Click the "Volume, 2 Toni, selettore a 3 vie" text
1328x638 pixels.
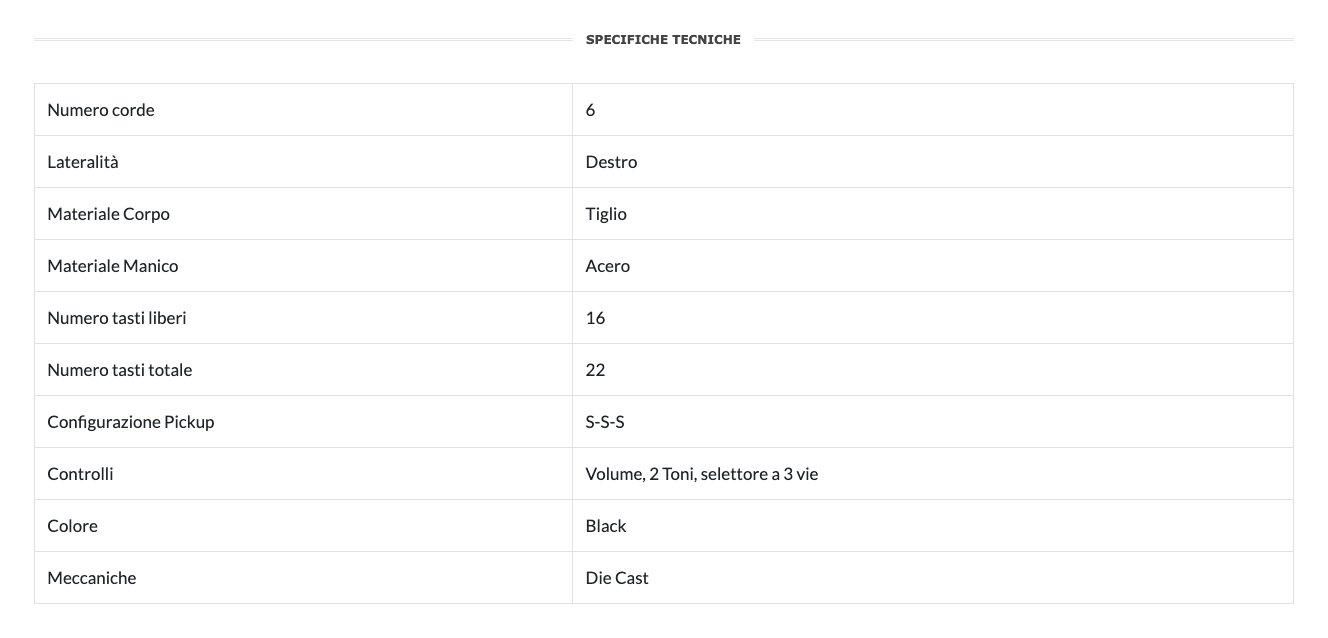[702, 474]
